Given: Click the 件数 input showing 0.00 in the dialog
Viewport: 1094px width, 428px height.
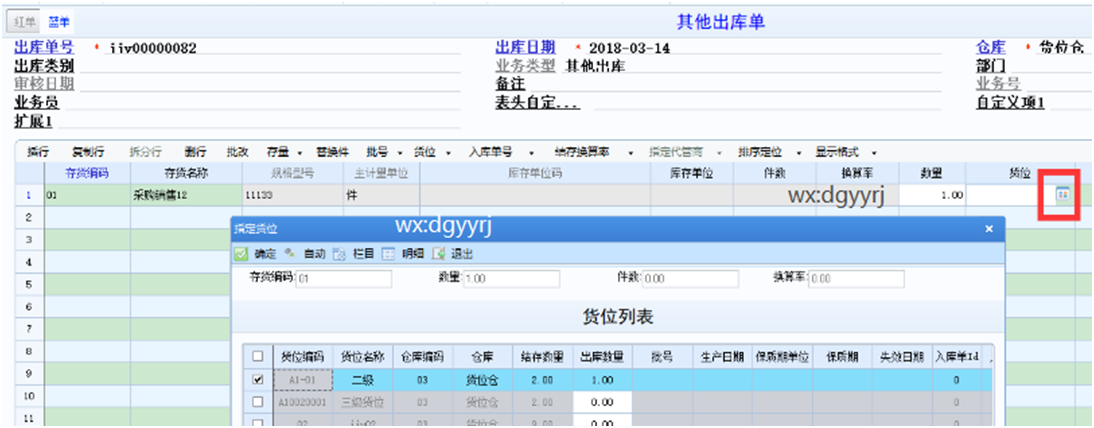Looking at the screenshot, I should (x=690, y=279).
